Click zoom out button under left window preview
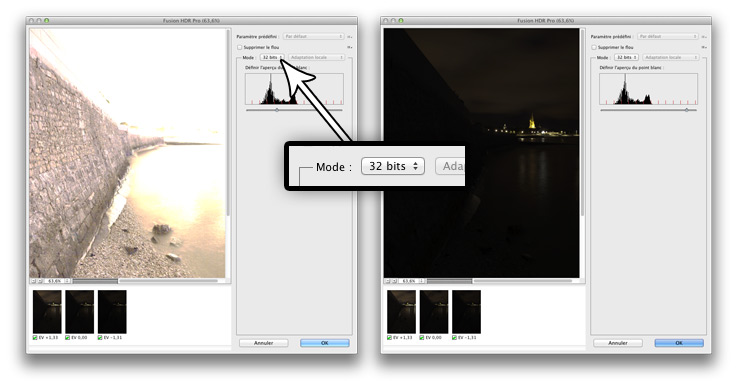This screenshot has height=381, width=740. (x=33, y=281)
